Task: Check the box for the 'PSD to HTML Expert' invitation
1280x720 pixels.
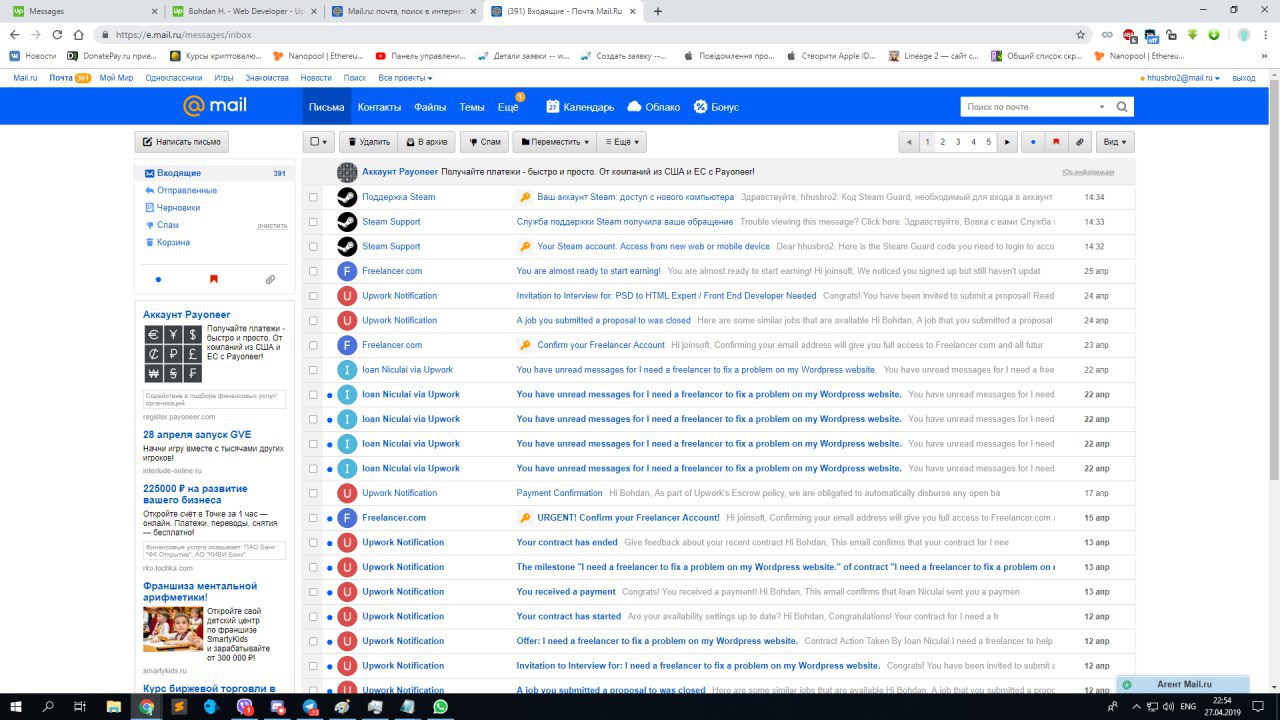Action: (x=313, y=296)
